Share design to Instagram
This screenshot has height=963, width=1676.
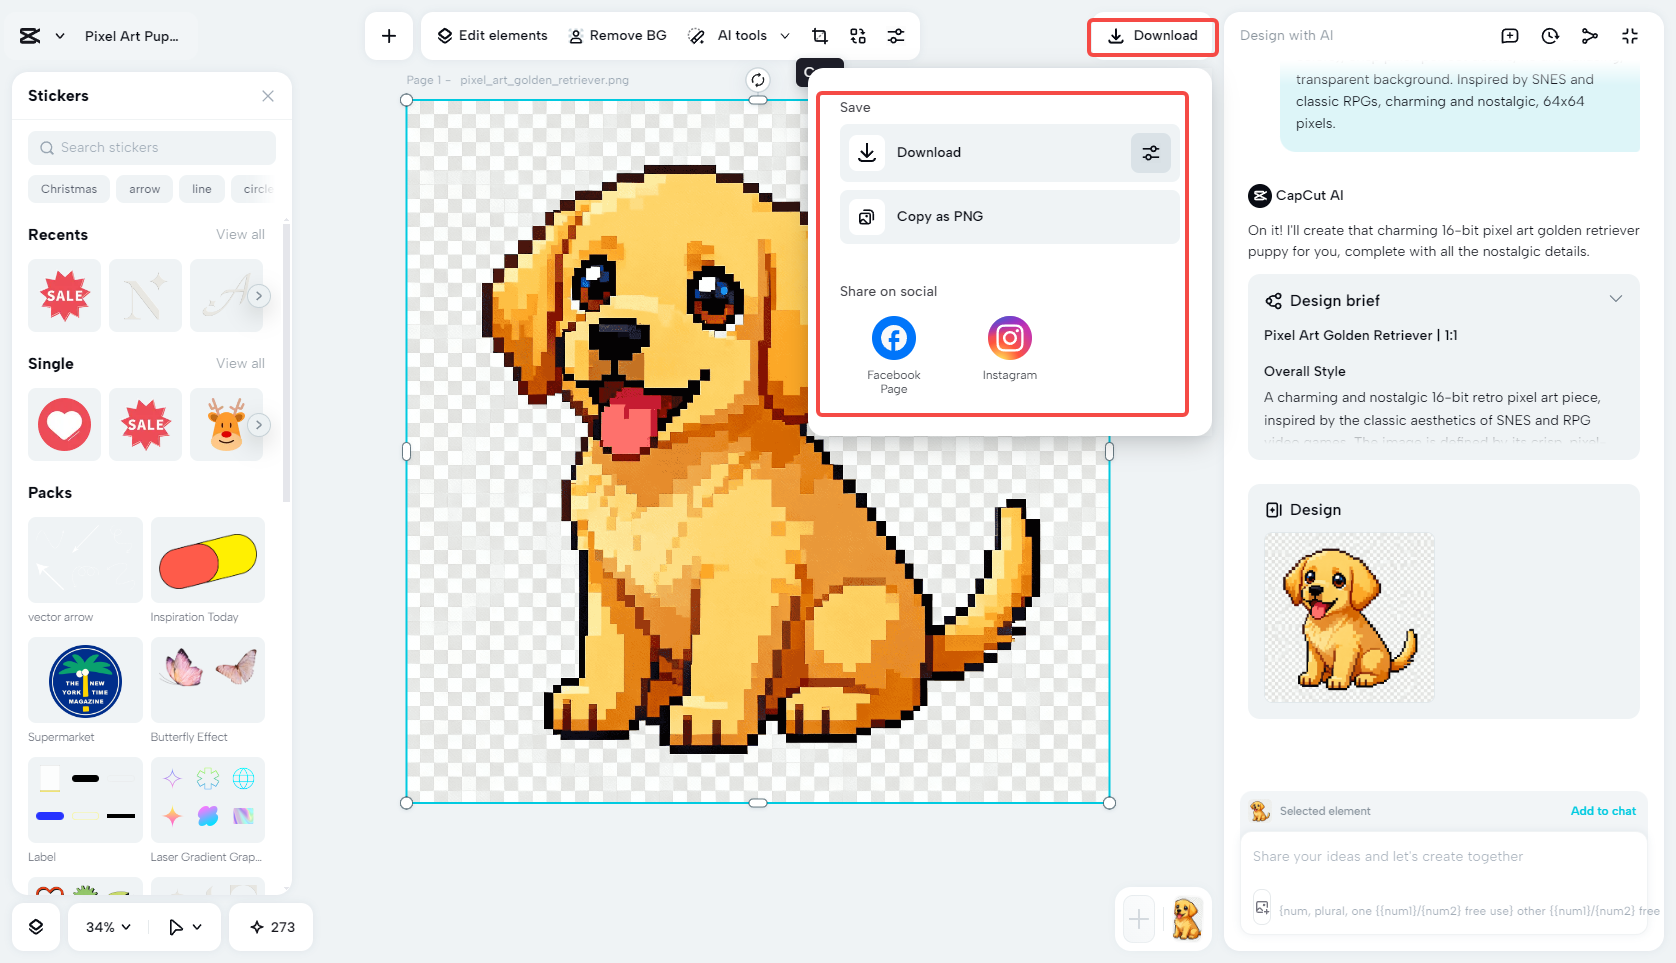click(1009, 338)
